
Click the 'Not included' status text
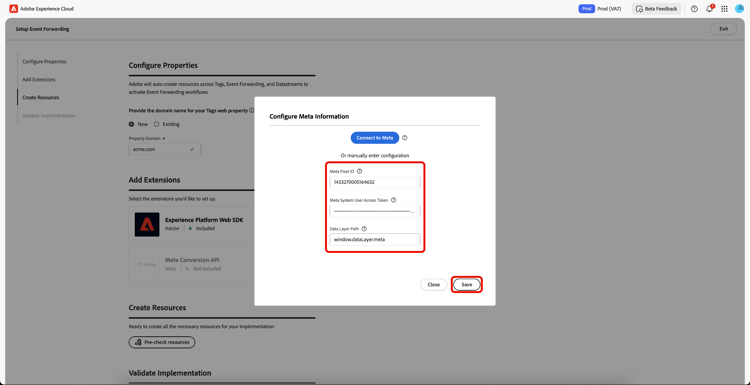(207, 269)
